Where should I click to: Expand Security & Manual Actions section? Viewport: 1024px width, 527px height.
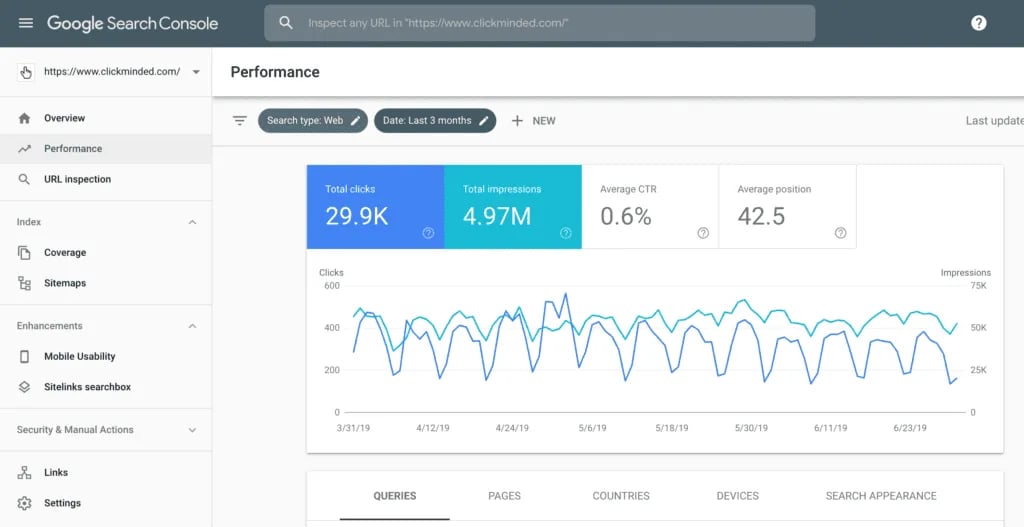click(x=193, y=430)
